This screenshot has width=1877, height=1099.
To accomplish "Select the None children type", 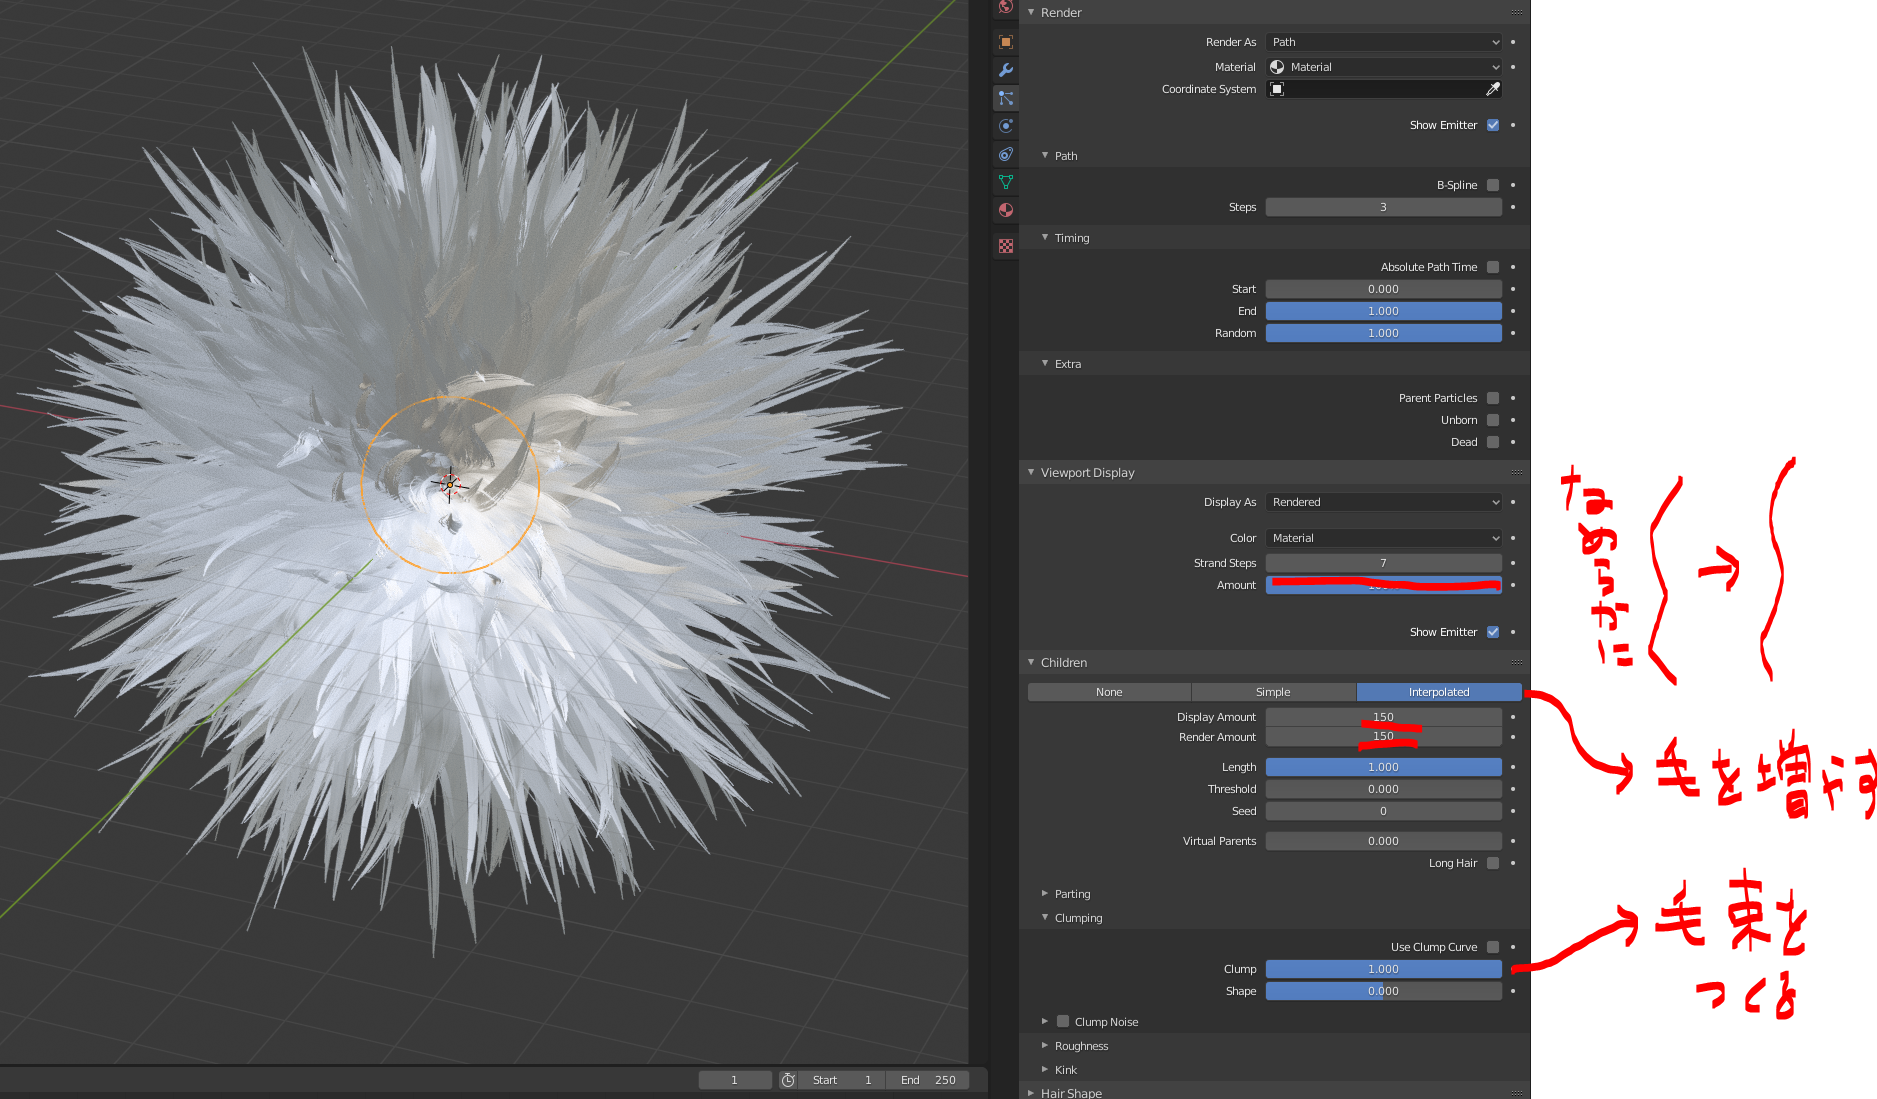I will coord(1109,692).
